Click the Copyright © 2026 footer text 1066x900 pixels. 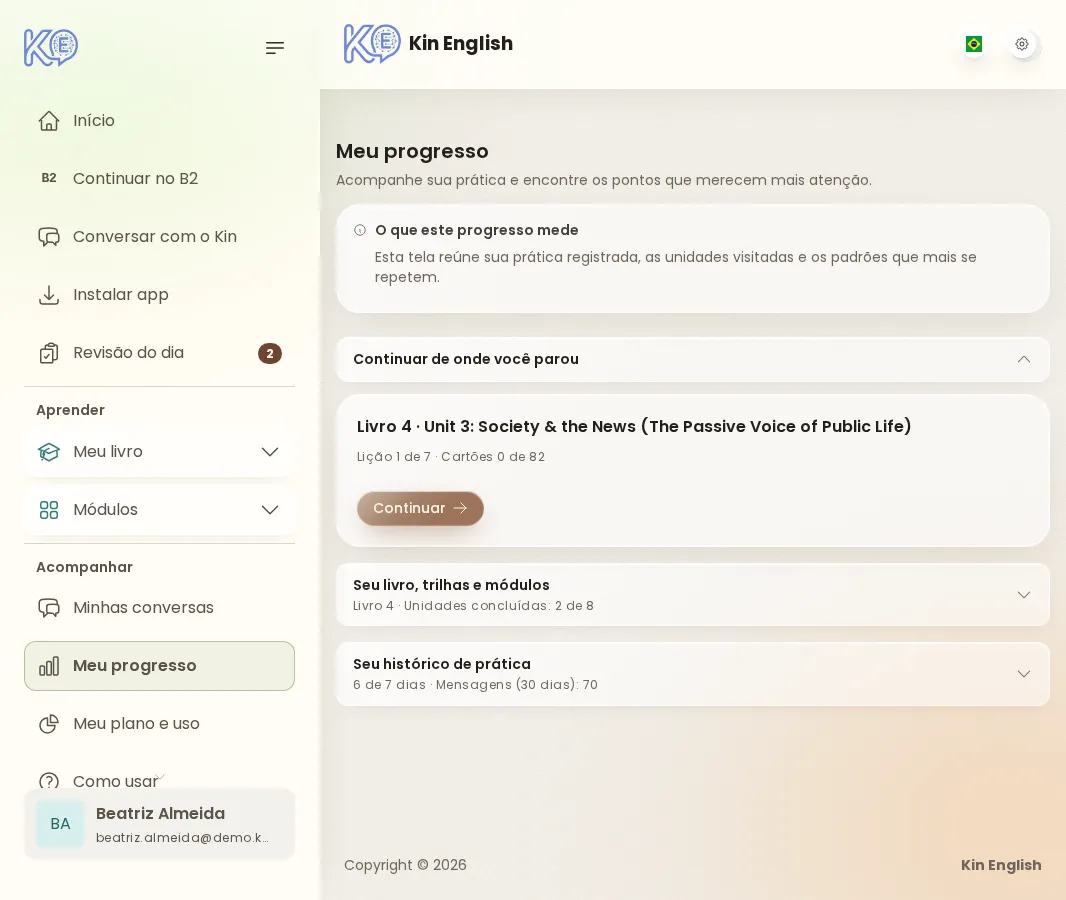[405, 865]
